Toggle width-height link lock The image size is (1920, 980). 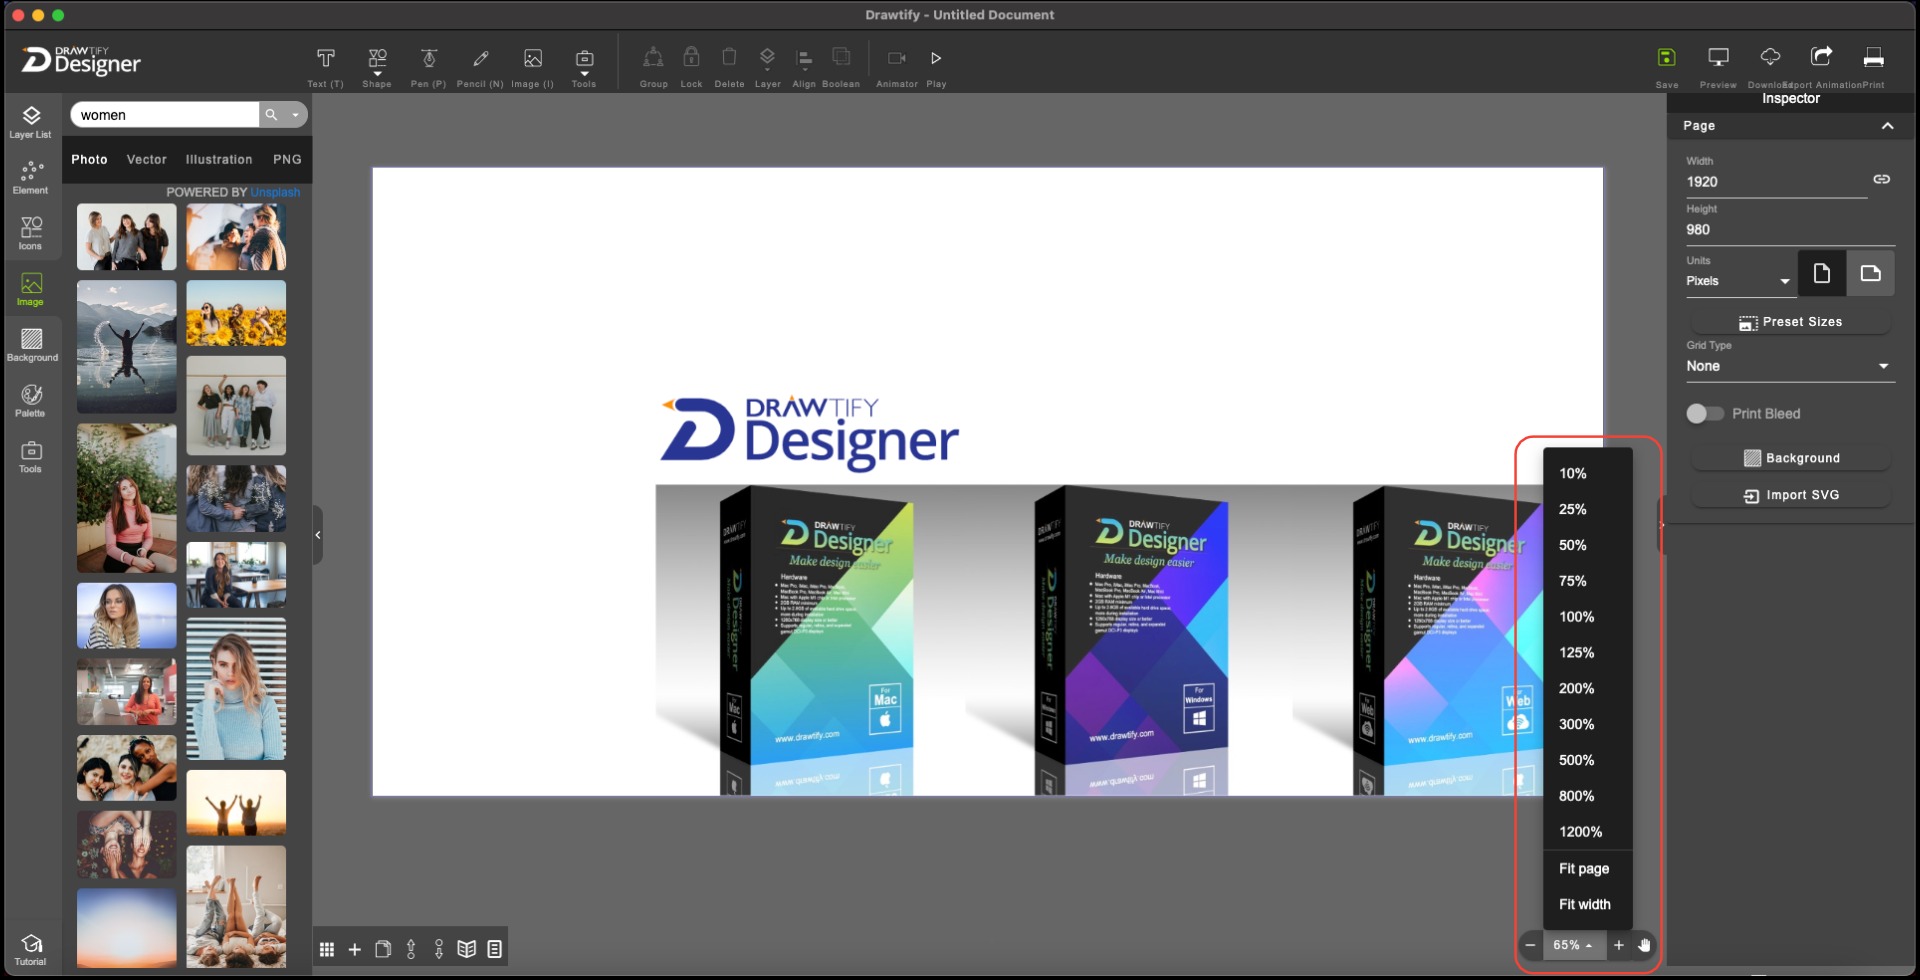point(1881,179)
